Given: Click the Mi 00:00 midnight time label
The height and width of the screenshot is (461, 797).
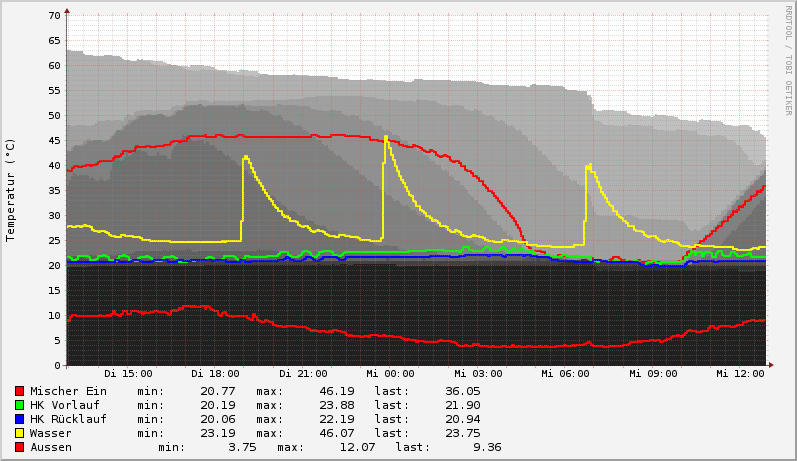Looking at the screenshot, I should pos(390,374).
